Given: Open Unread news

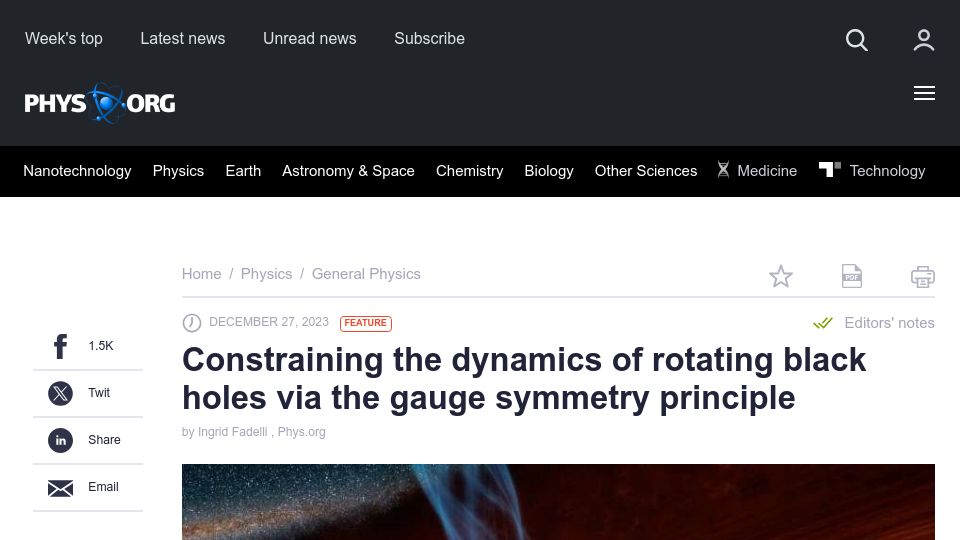Looking at the screenshot, I should 310,39.
